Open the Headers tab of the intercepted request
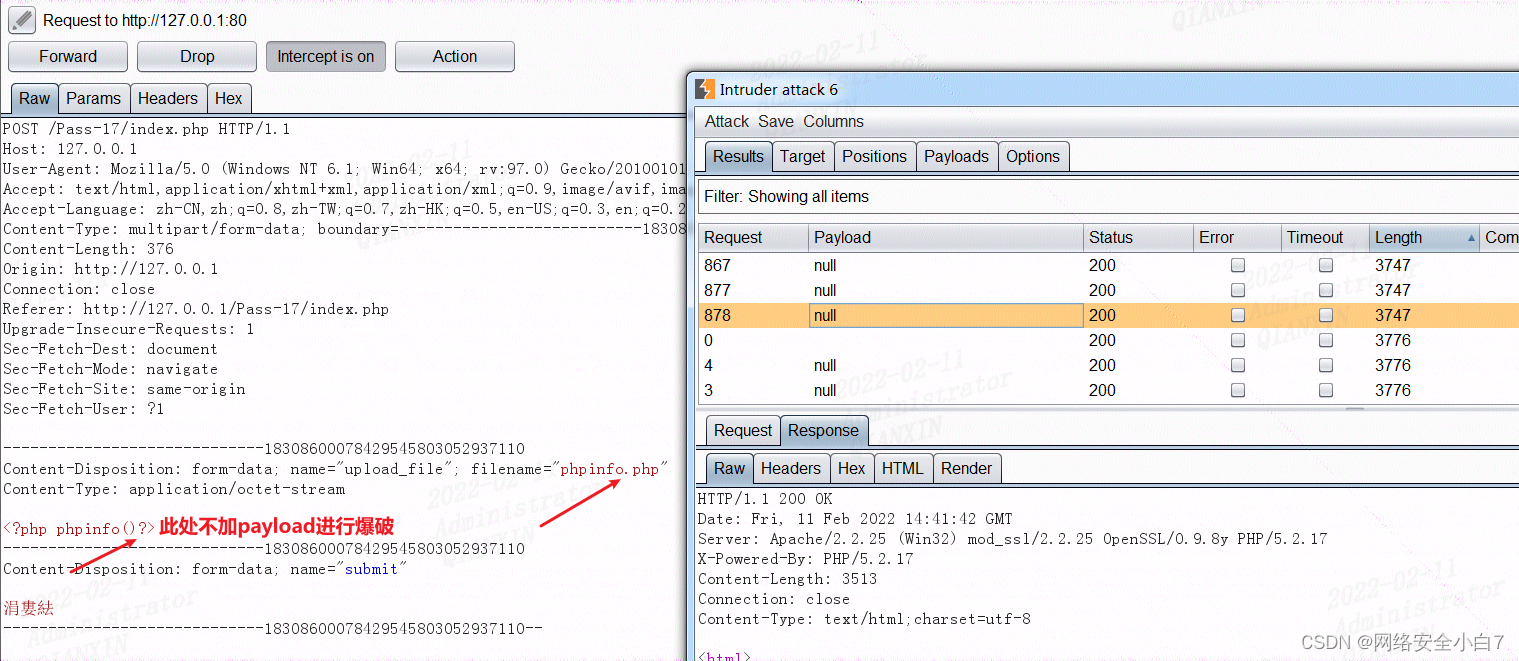The height and width of the screenshot is (661, 1519). (167, 98)
